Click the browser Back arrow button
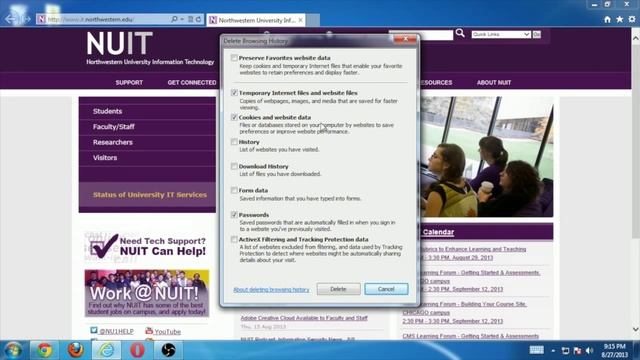 (11, 19)
